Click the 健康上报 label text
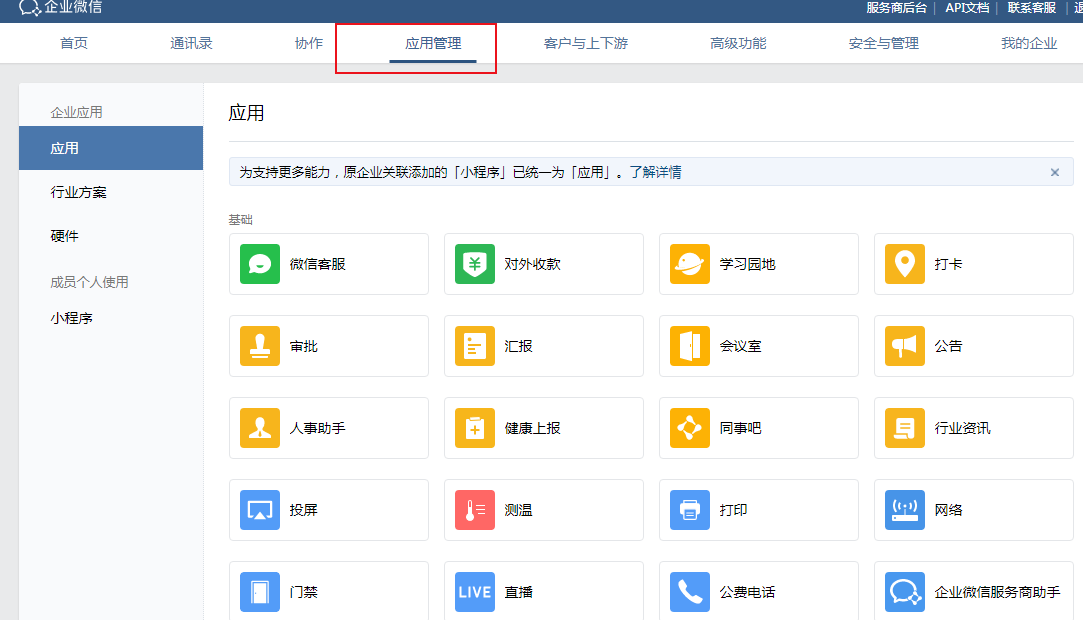The image size is (1083, 620). (x=532, y=428)
